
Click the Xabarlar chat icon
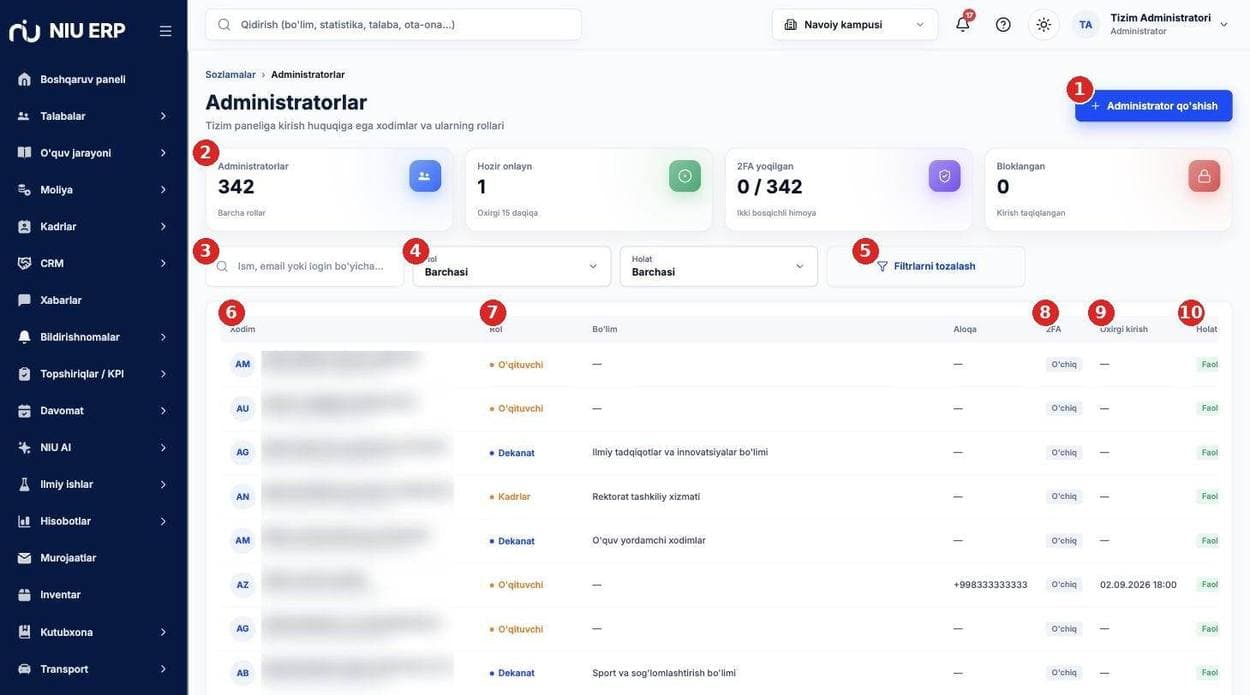tap(24, 300)
